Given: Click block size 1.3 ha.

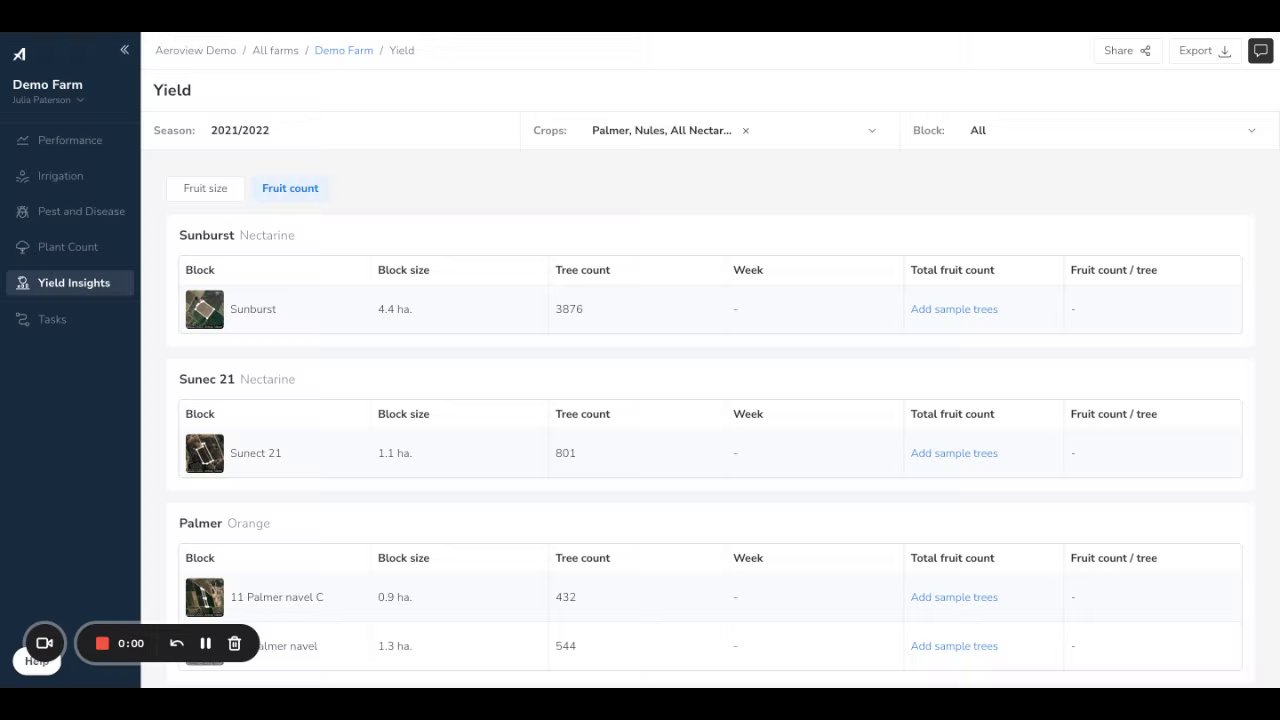Looking at the screenshot, I should [395, 646].
